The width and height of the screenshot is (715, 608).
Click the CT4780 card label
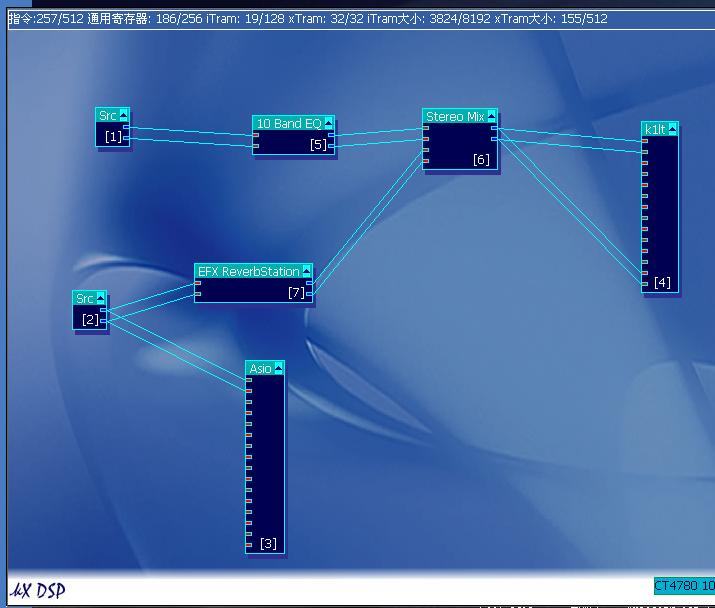coord(684,586)
